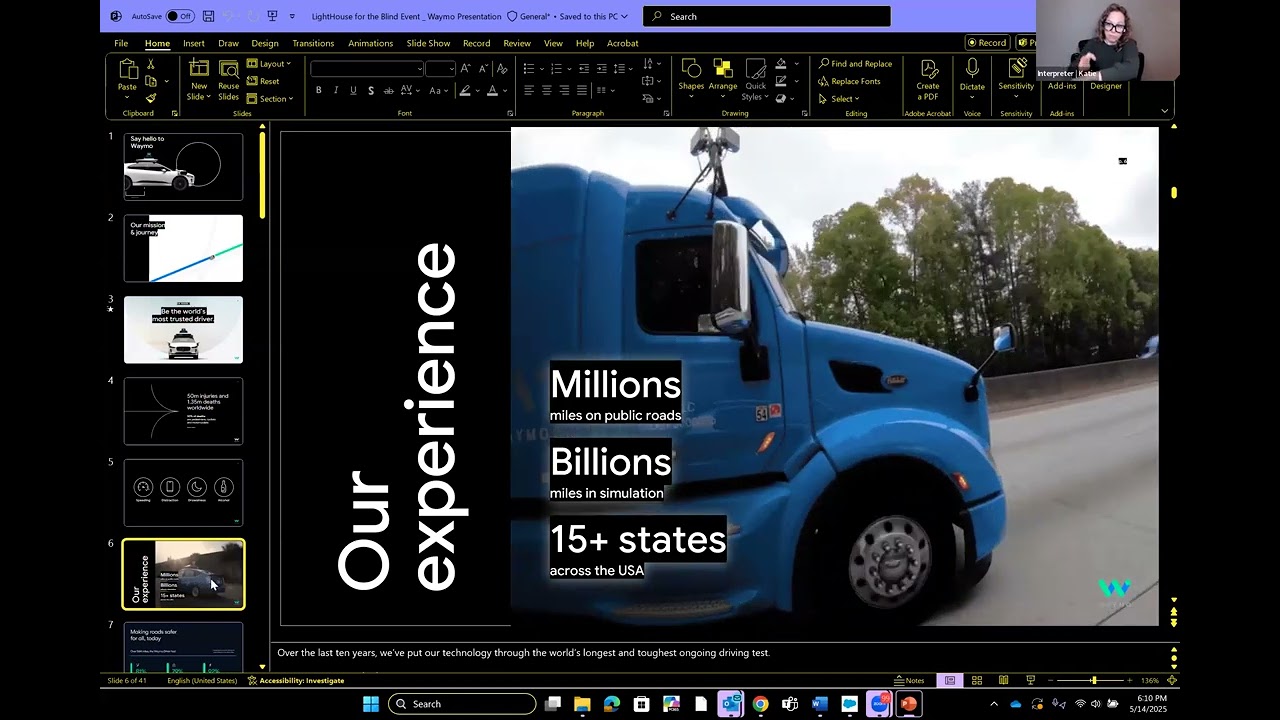Click English (United States) language indicator
The width and height of the screenshot is (1280, 720).
coord(202,680)
